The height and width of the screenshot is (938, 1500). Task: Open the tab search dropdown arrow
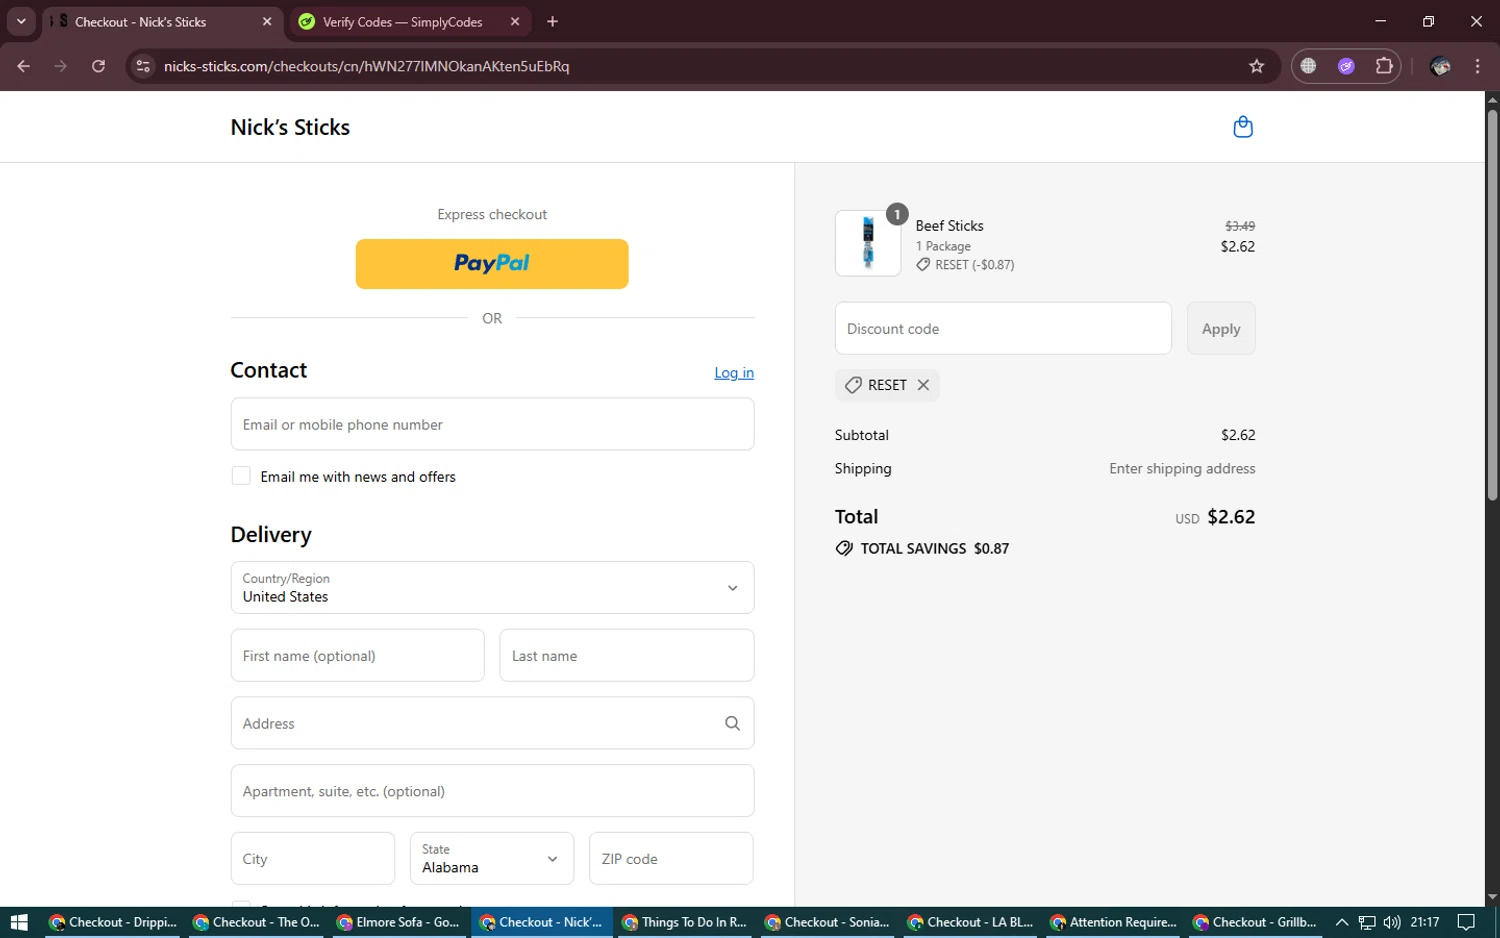21,21
